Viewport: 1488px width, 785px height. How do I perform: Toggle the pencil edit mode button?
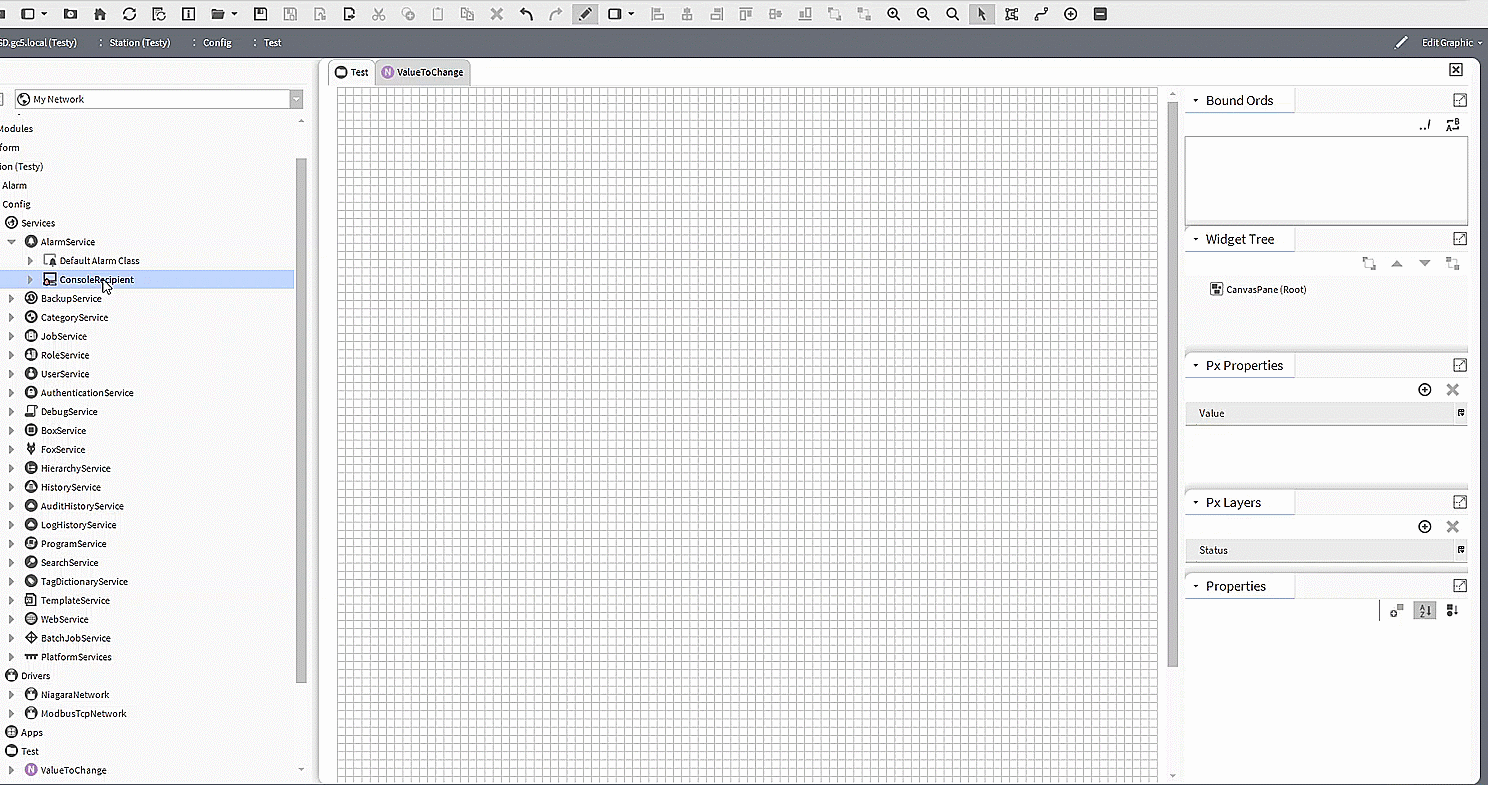pos(586,14)
